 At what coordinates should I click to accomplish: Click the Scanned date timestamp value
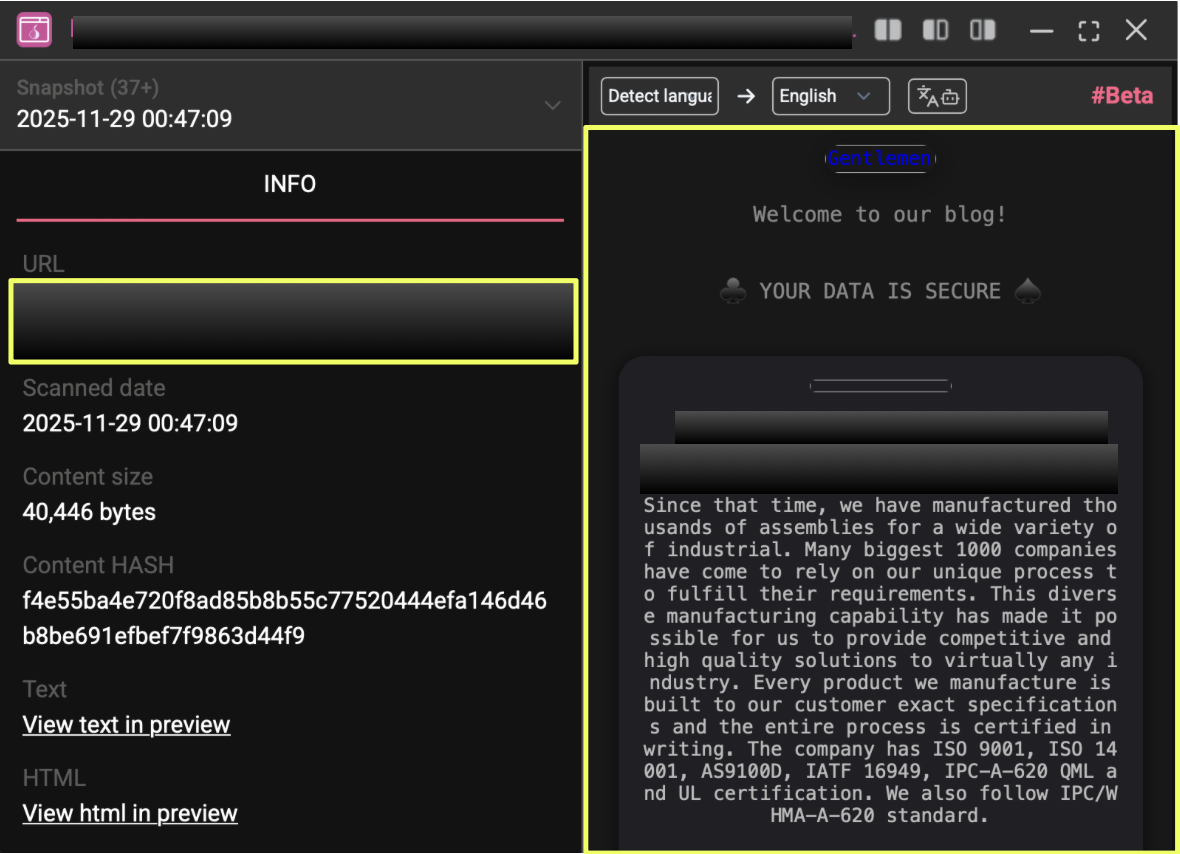pyautogui.click(x=130, y=423)
